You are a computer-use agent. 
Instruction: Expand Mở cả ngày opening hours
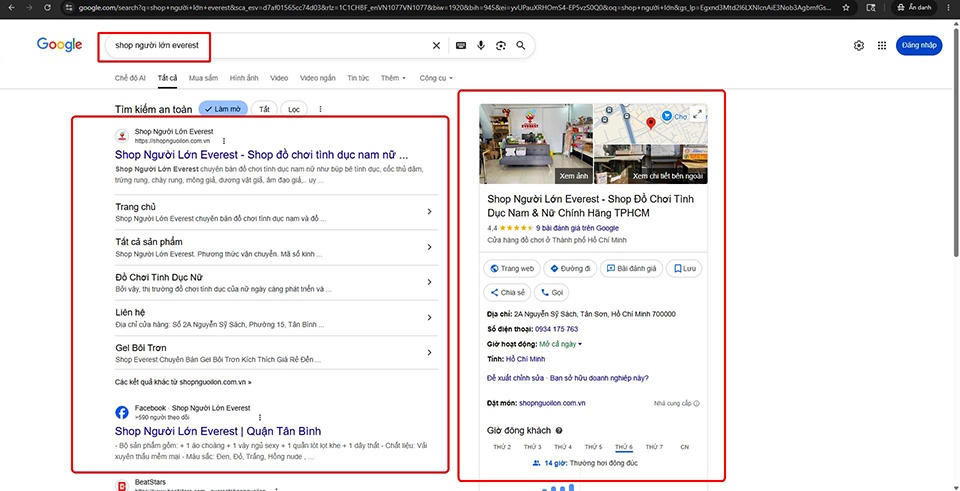click(560, 344)
